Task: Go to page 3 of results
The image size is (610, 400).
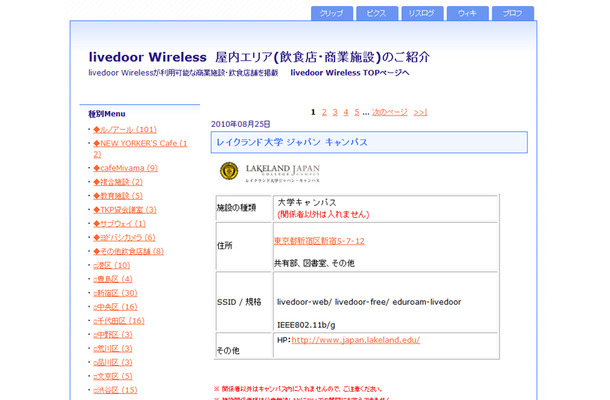Action: coord(335,112)
